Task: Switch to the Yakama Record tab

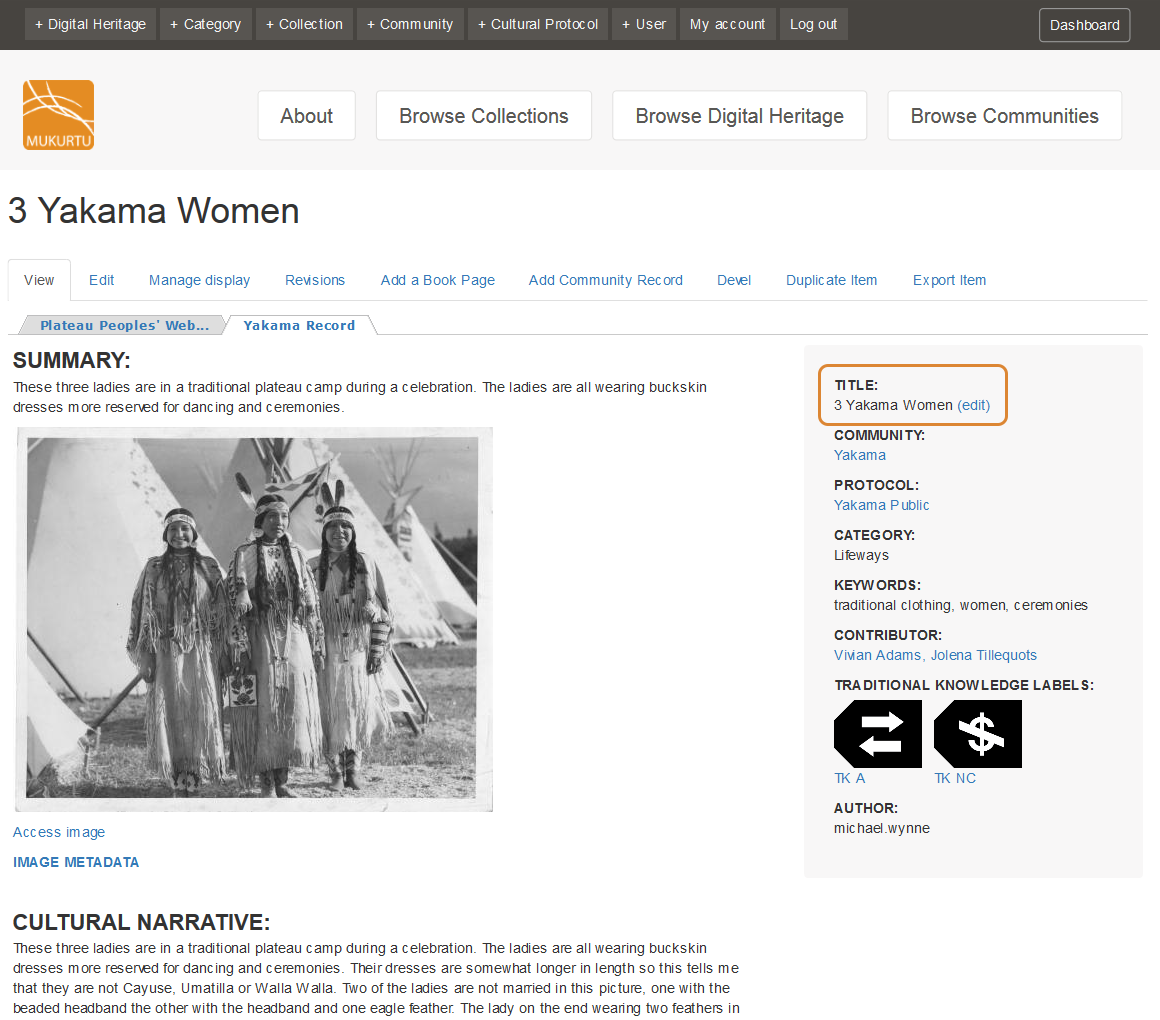Action: (x=299, y=325)
